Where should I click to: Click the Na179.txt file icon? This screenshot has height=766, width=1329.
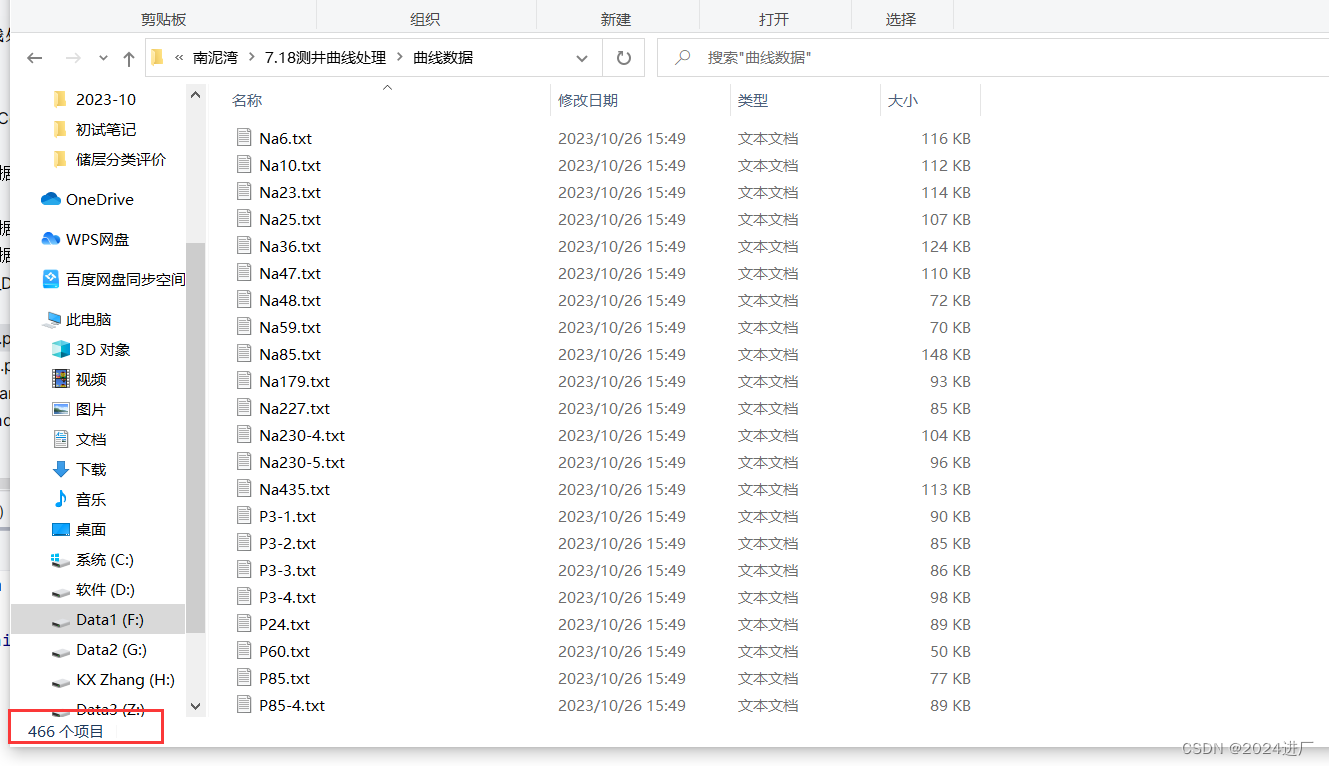(244, 380)
